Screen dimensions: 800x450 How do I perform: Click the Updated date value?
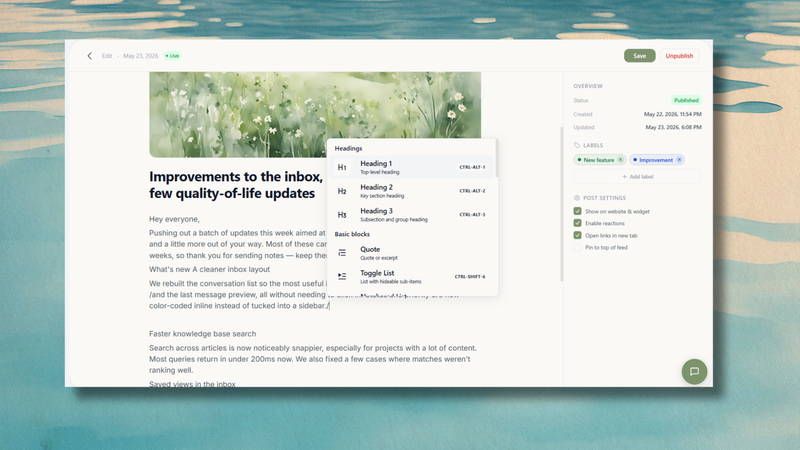click(x=673, y=127)
